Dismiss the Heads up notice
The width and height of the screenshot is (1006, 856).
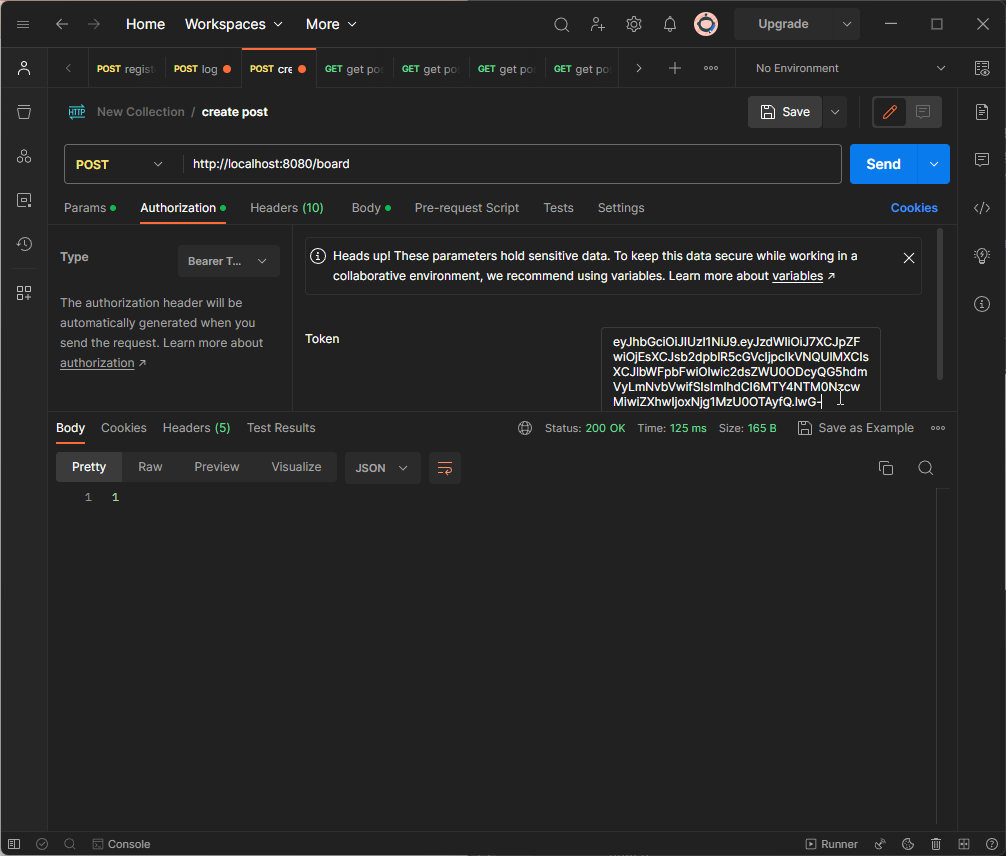point(908,258)
